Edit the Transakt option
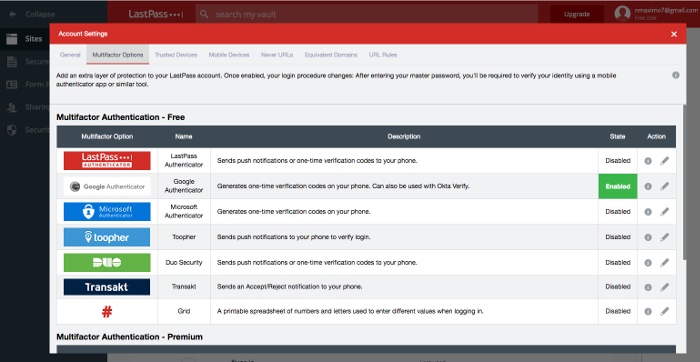This screenshot has height=362, width=700. click(x=665, y=287)
